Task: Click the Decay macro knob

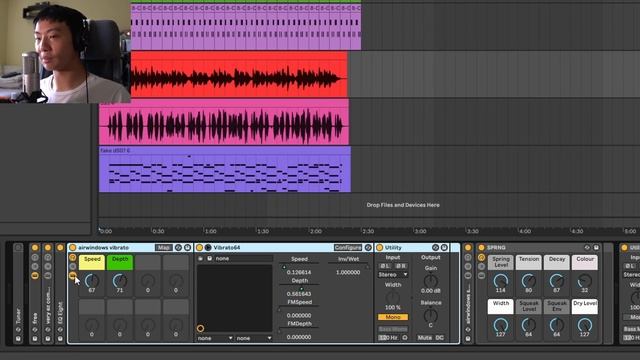Action: pyautogui.click(x=557, y=281)
